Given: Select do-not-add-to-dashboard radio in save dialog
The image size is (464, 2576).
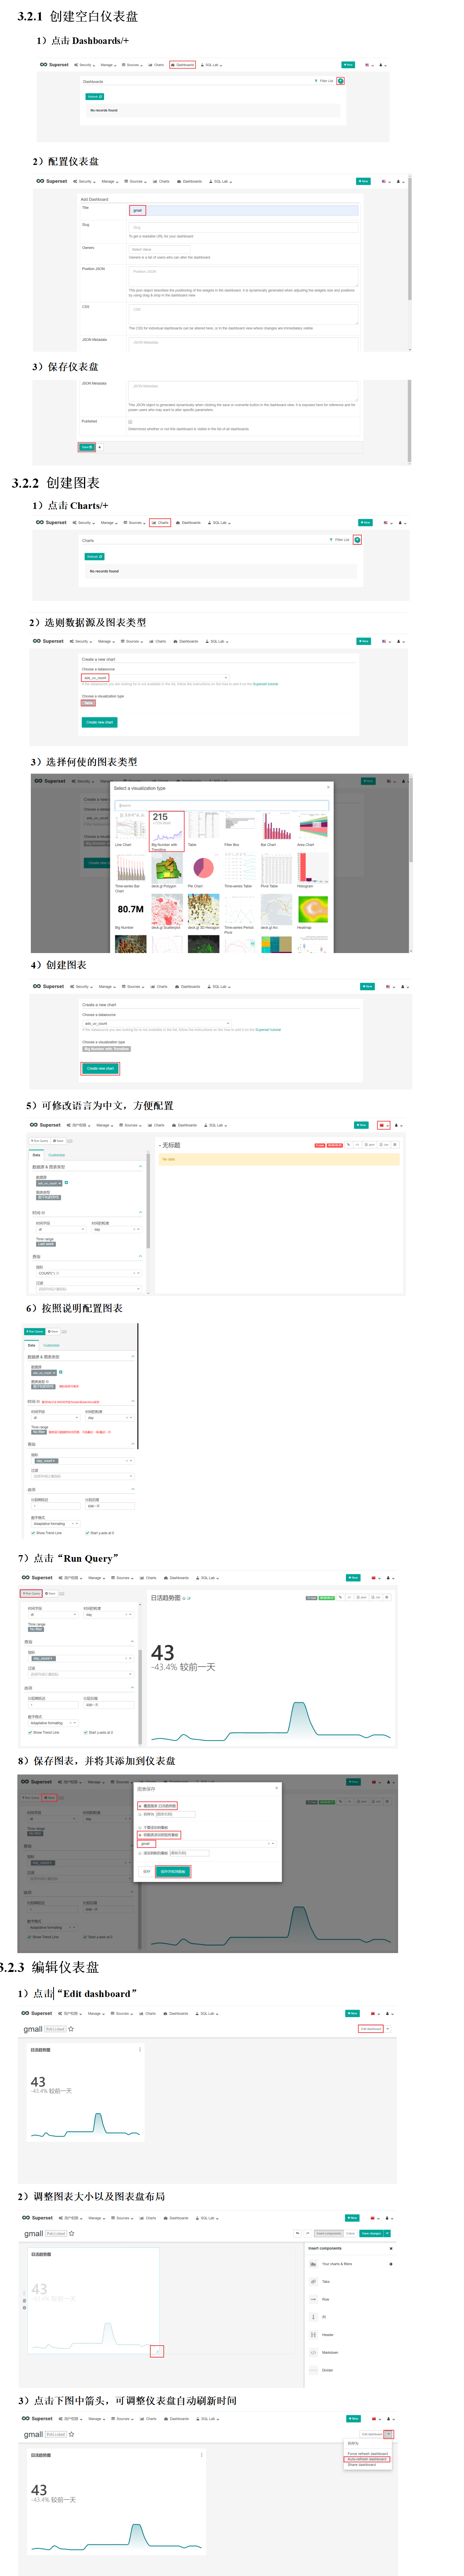Looking at the screenshot, I should click(140, 1827).
